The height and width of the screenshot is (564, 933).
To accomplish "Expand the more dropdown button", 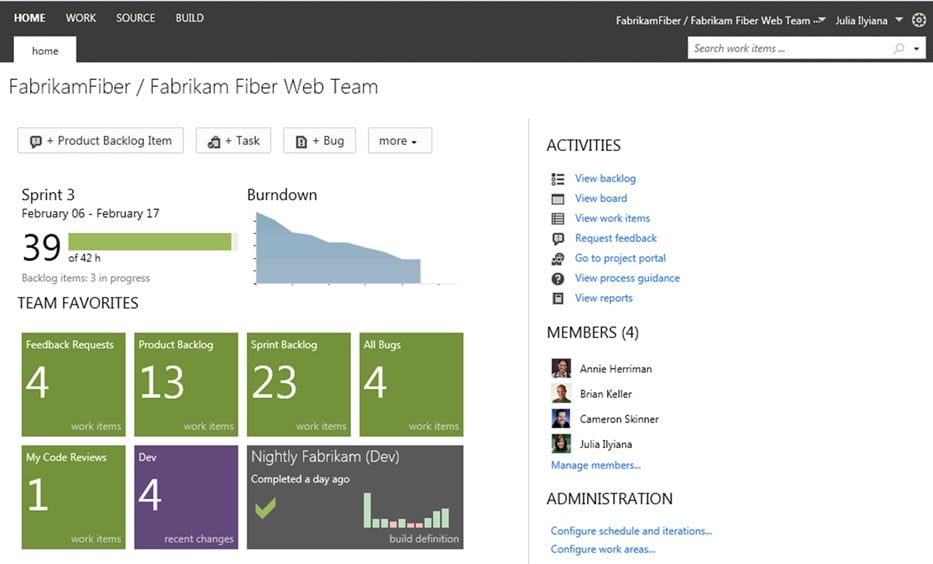I will (x=400, y=140).
